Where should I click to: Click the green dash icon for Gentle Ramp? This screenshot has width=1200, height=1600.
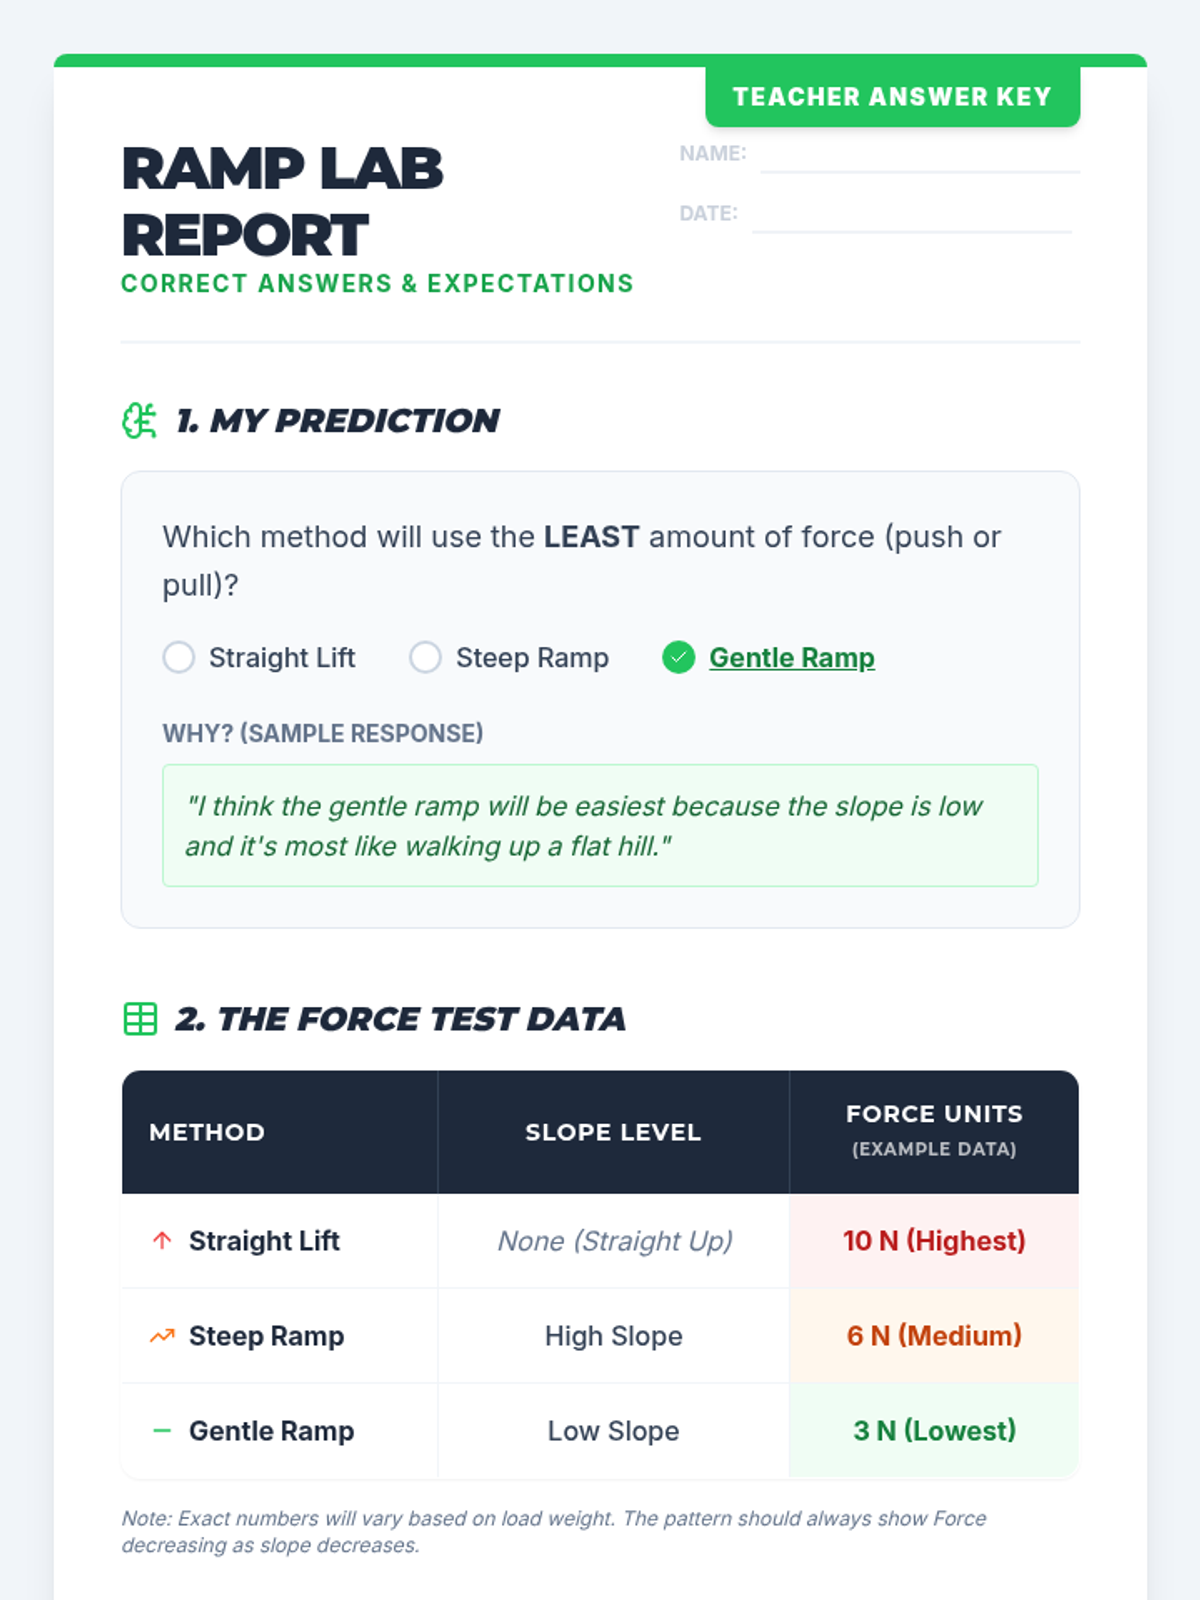tap(162, 1431)
